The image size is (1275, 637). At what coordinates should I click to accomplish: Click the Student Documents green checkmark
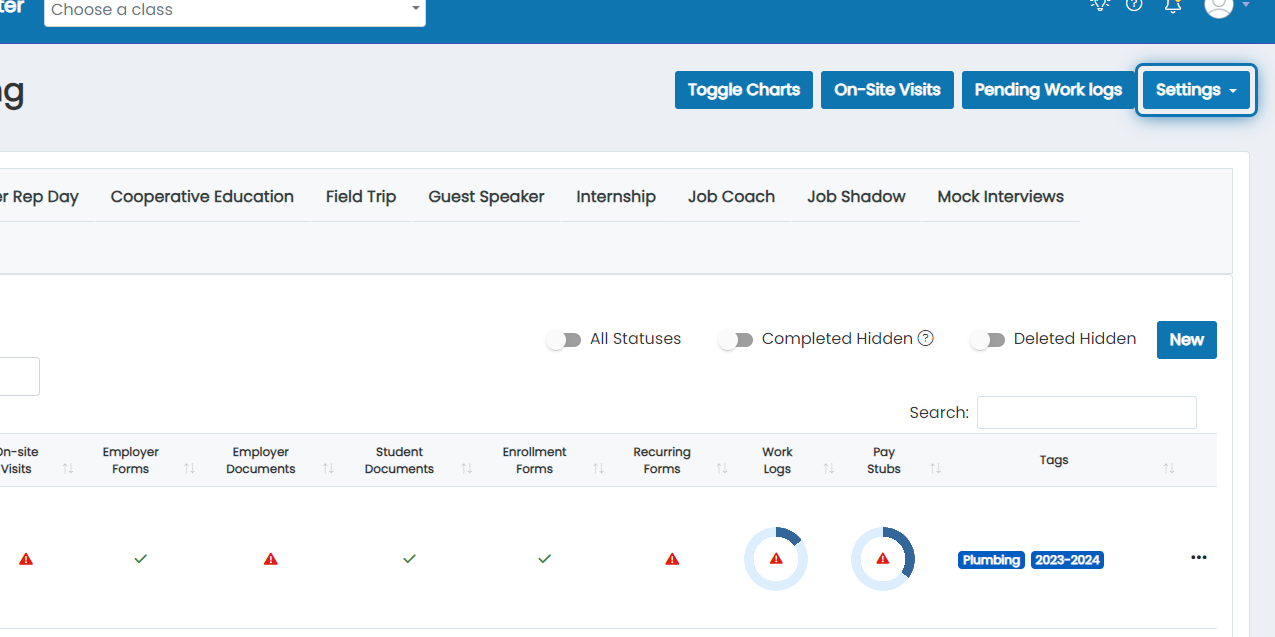pyautogui.click(x=409, y=559)
